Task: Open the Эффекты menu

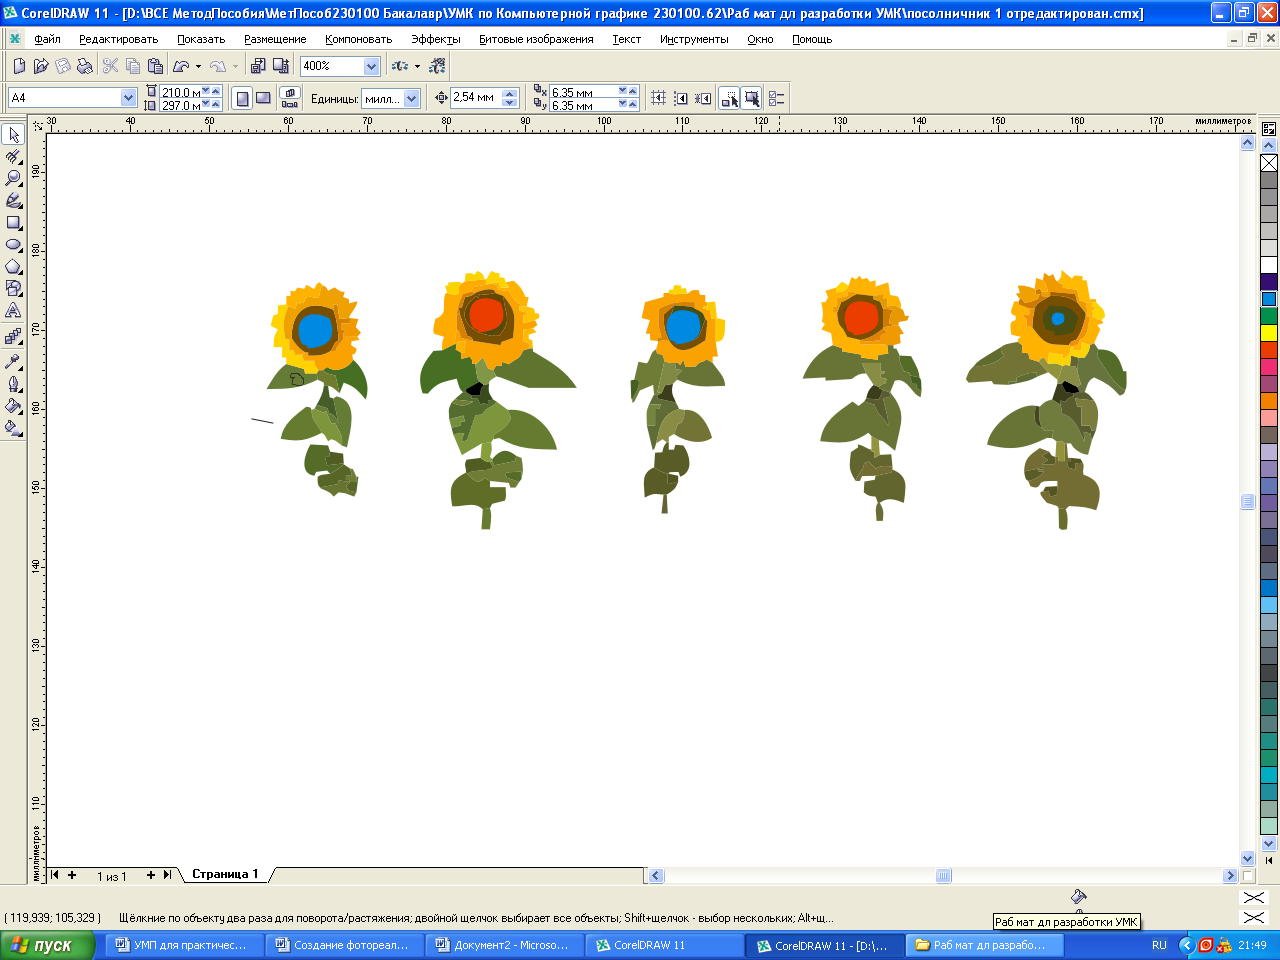Action: point(436,39)
